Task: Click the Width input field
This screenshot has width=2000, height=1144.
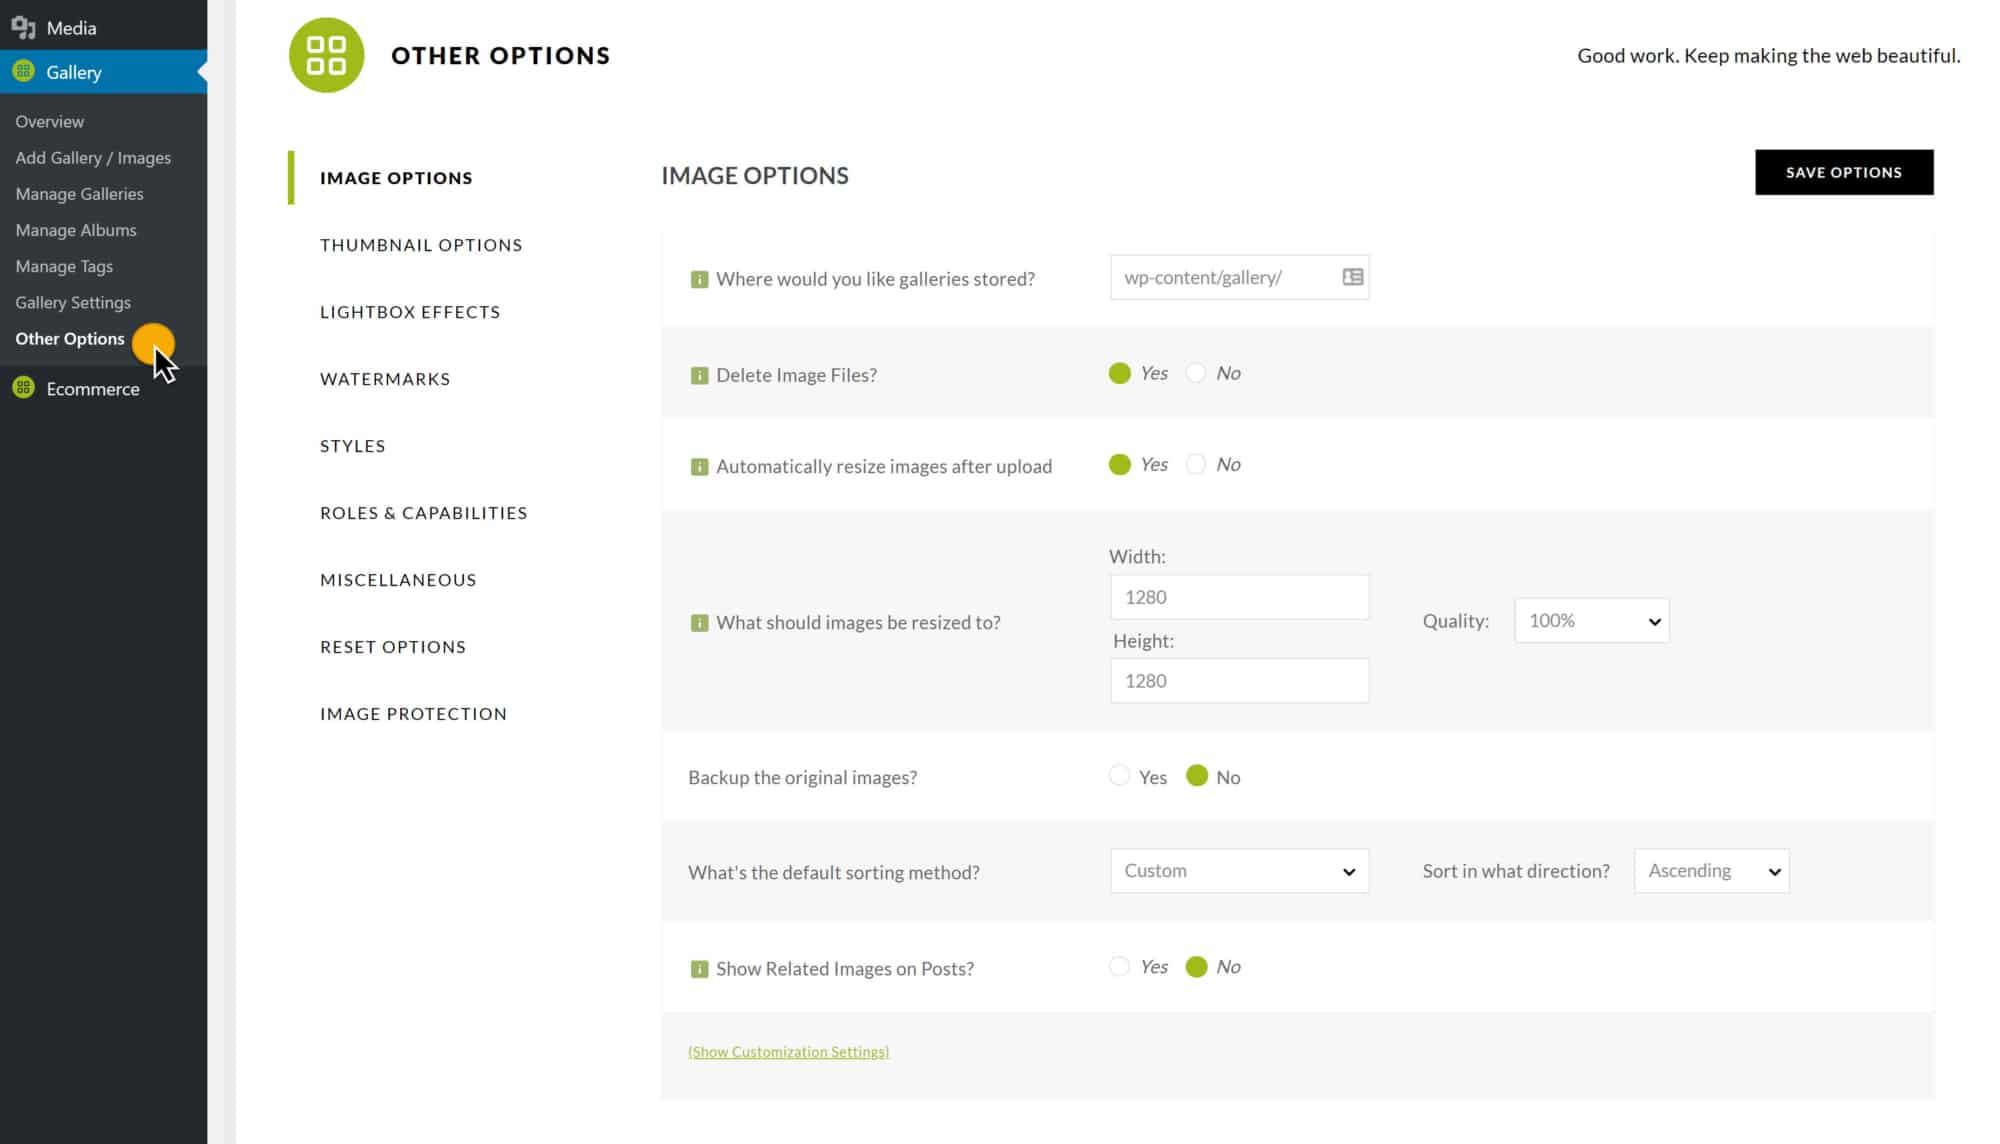Action: point(1239,596)
